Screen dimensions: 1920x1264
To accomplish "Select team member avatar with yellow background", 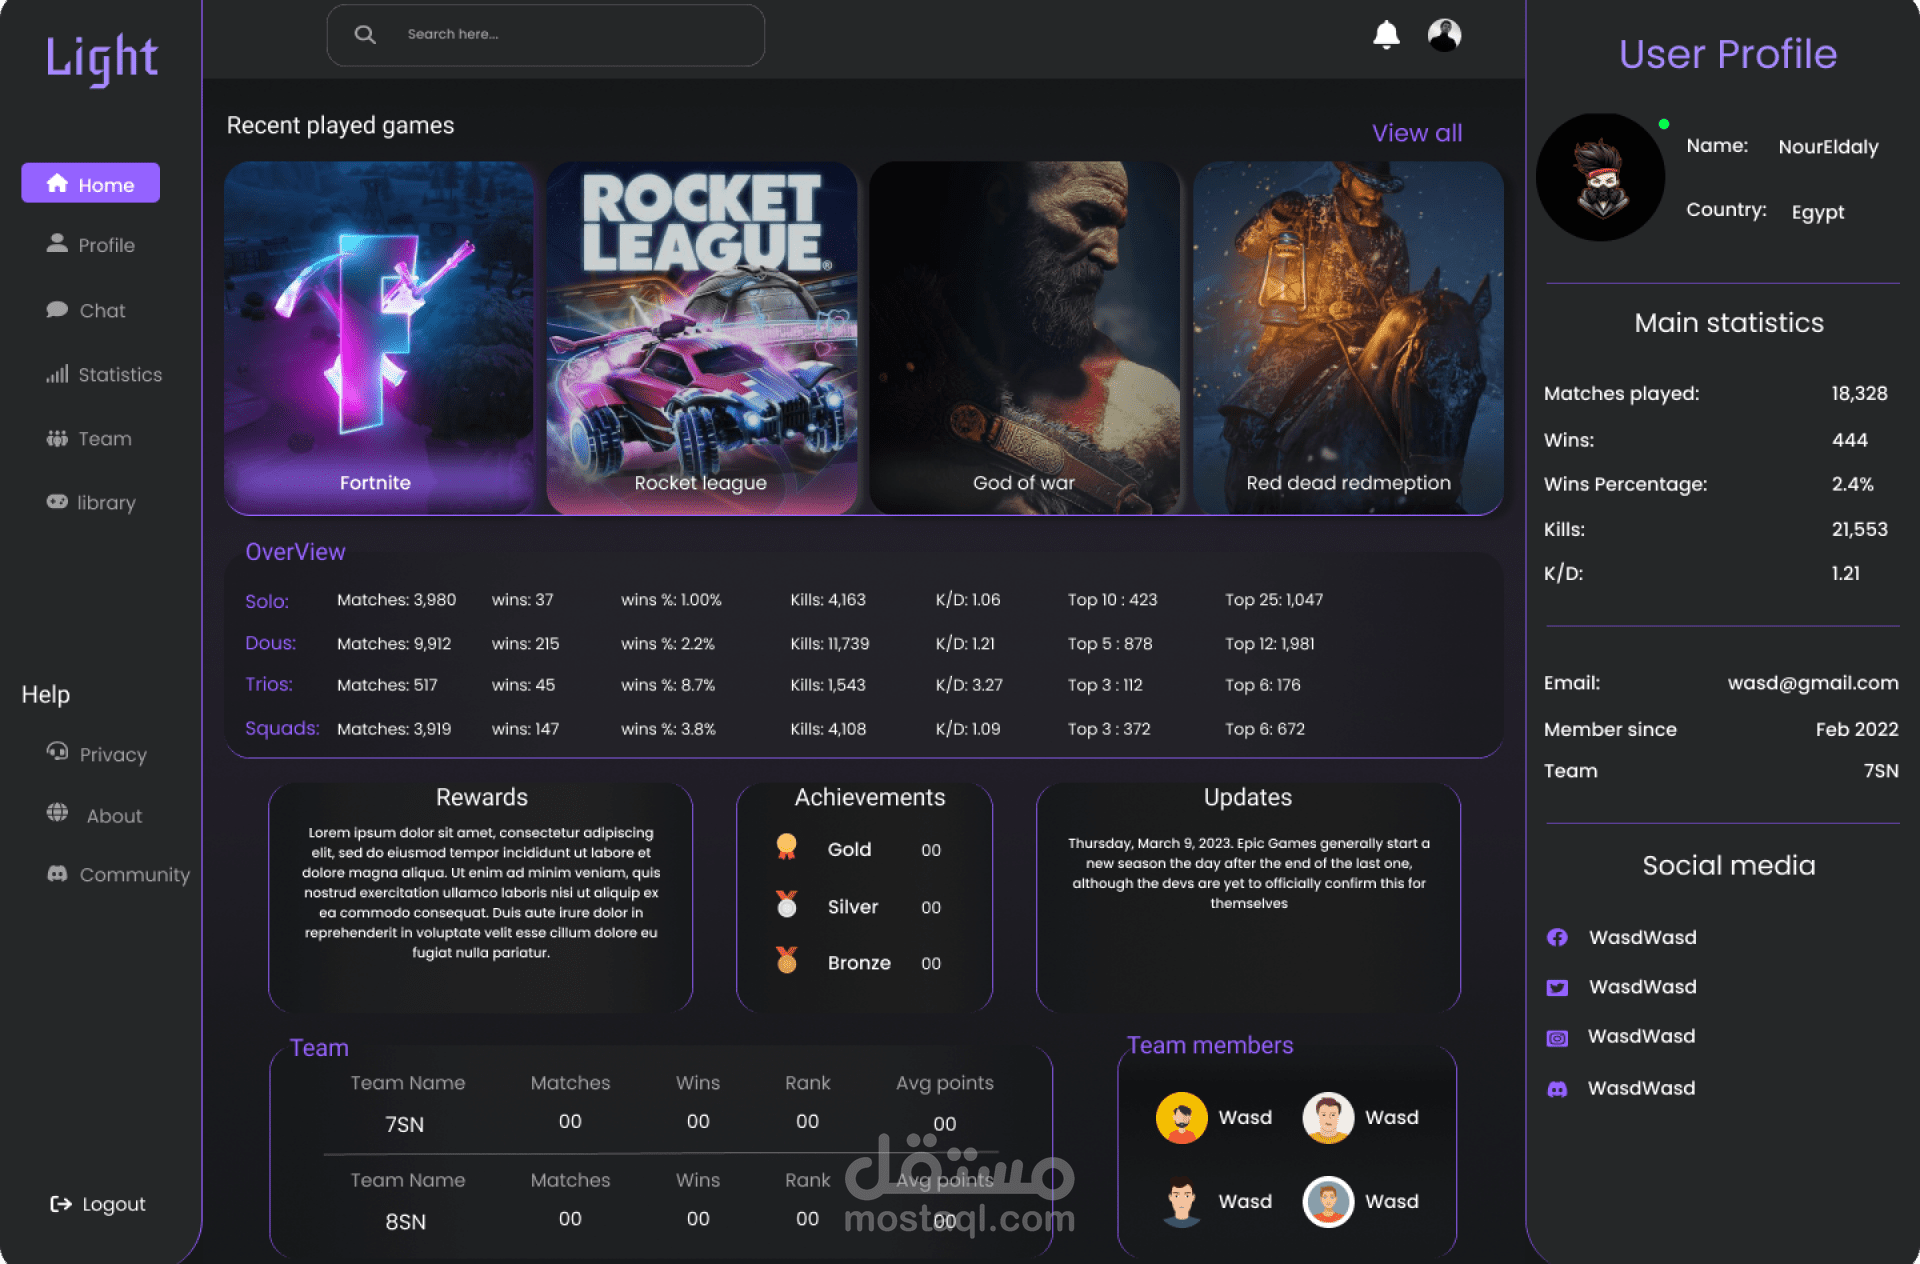I will coord(1181,1117).
